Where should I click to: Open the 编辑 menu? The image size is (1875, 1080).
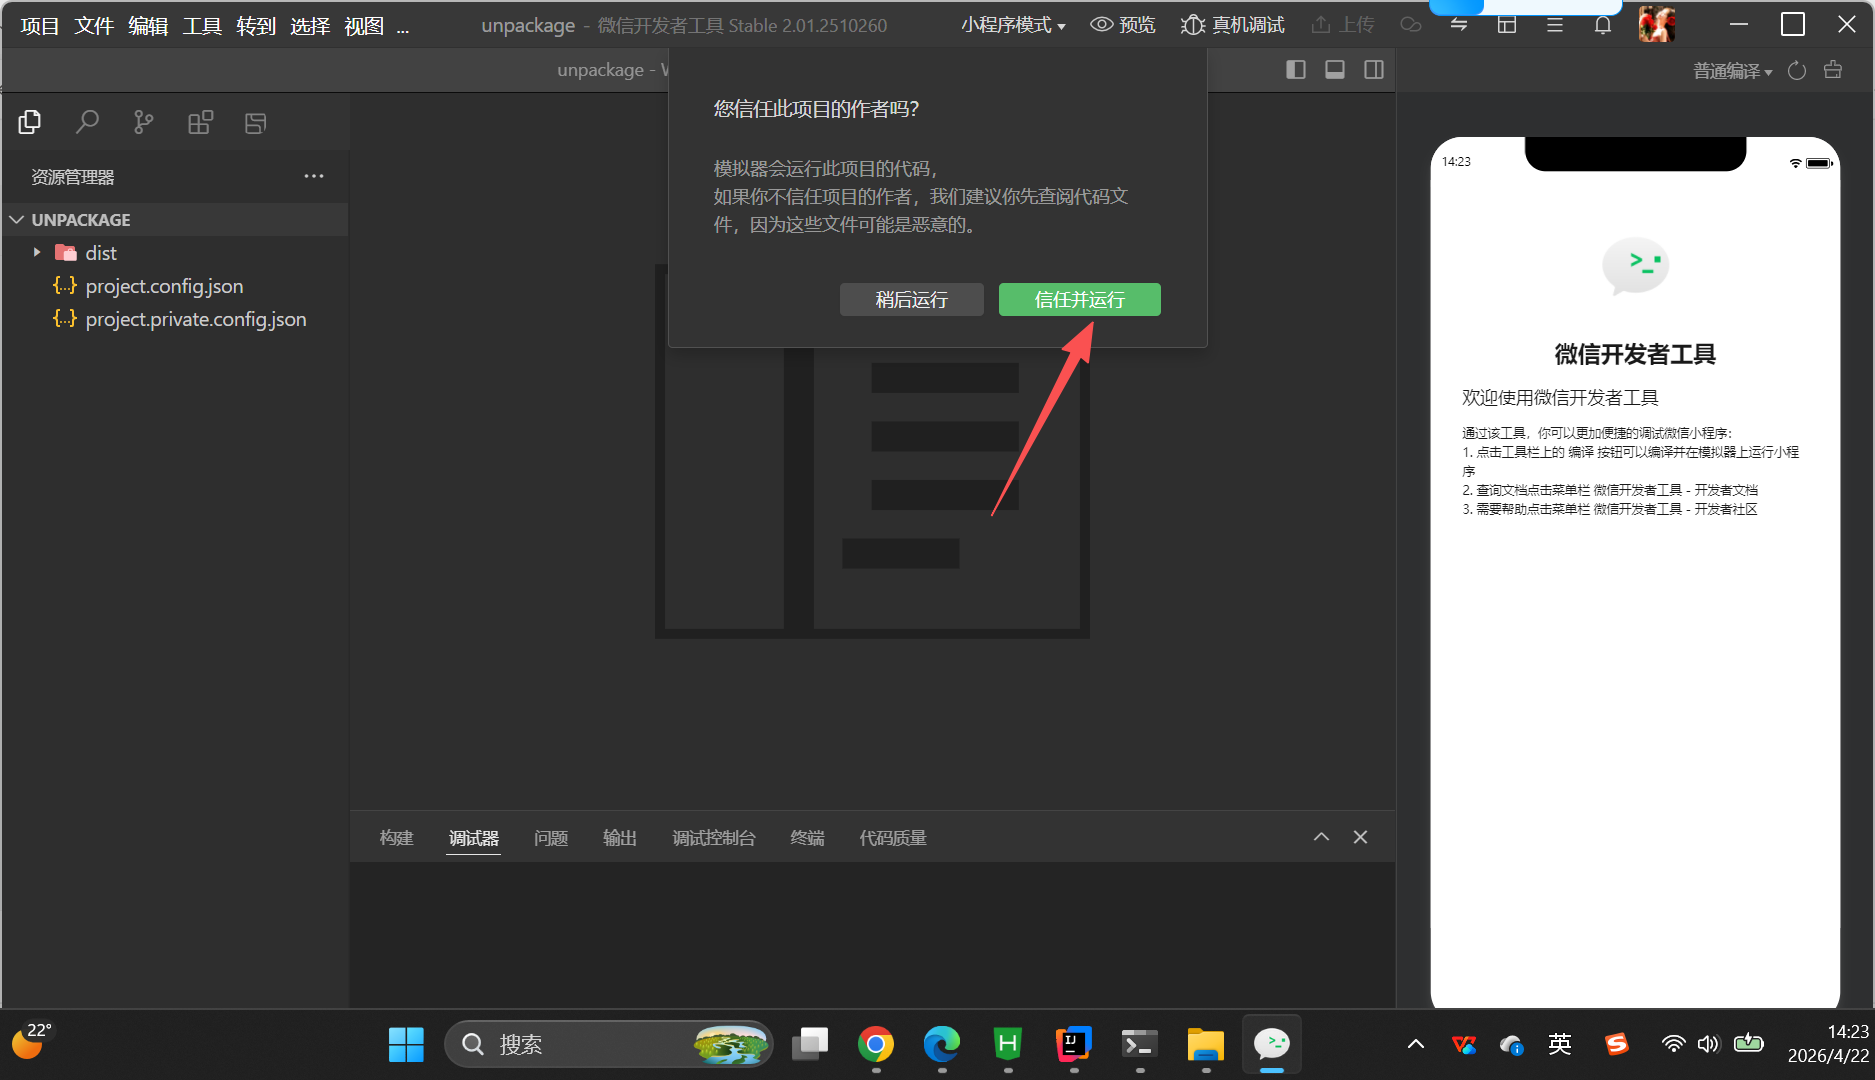click(148, 26)
